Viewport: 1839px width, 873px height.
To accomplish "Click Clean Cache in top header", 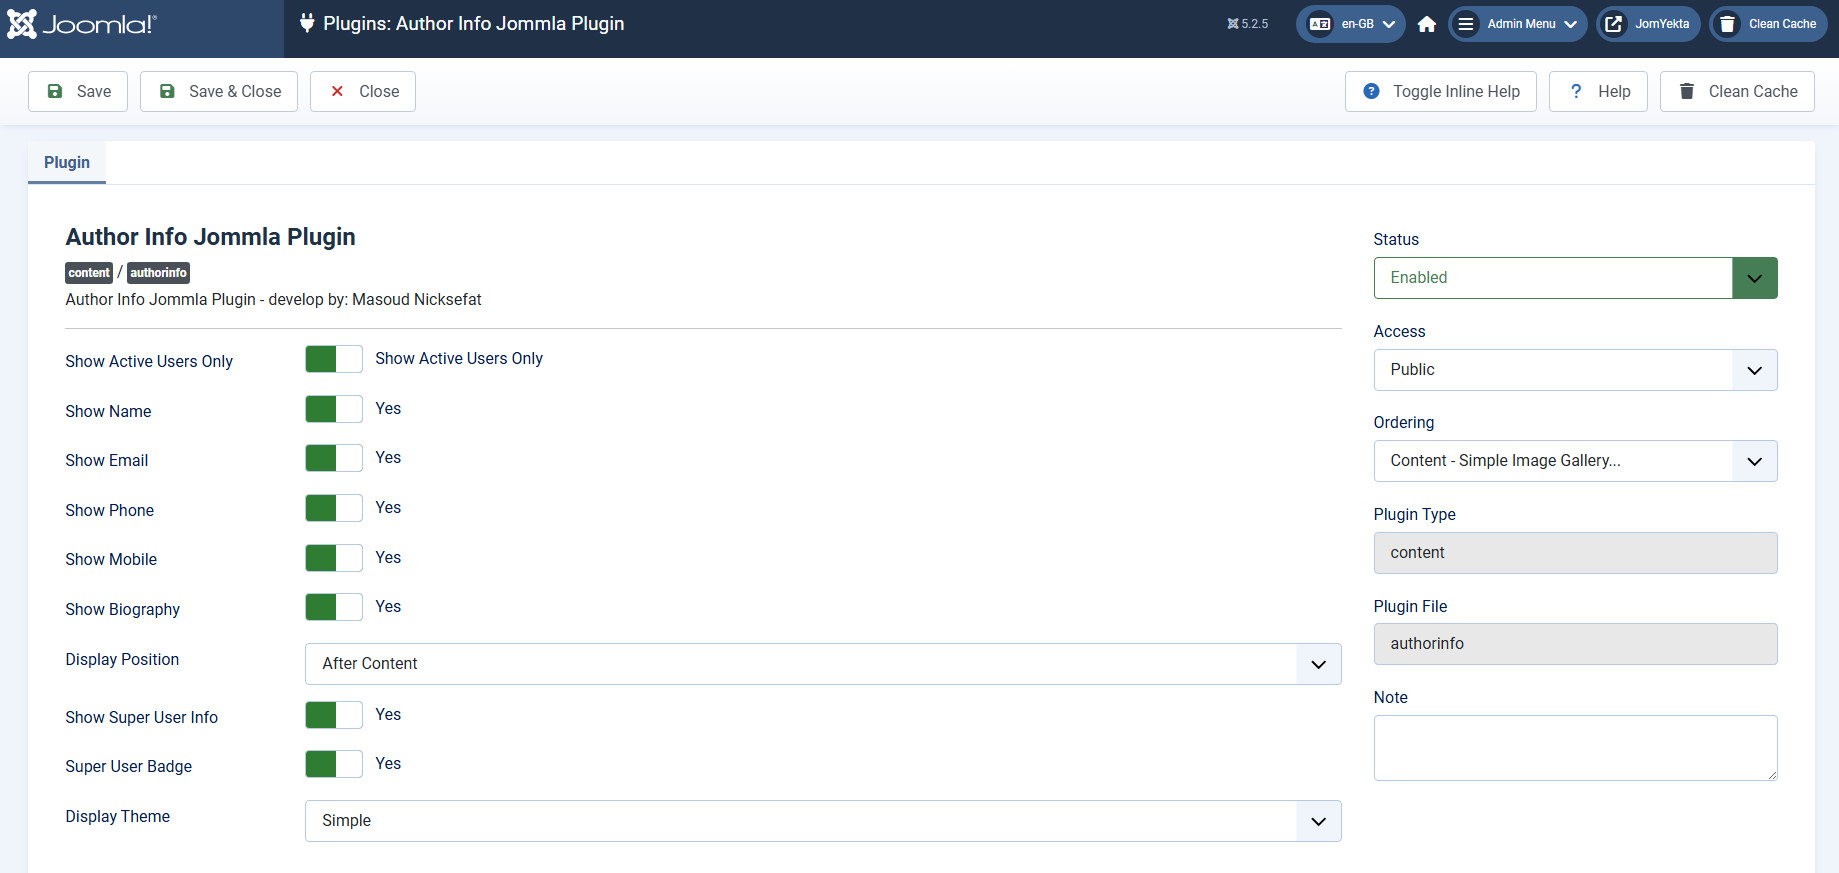I will pos(1768,24).
